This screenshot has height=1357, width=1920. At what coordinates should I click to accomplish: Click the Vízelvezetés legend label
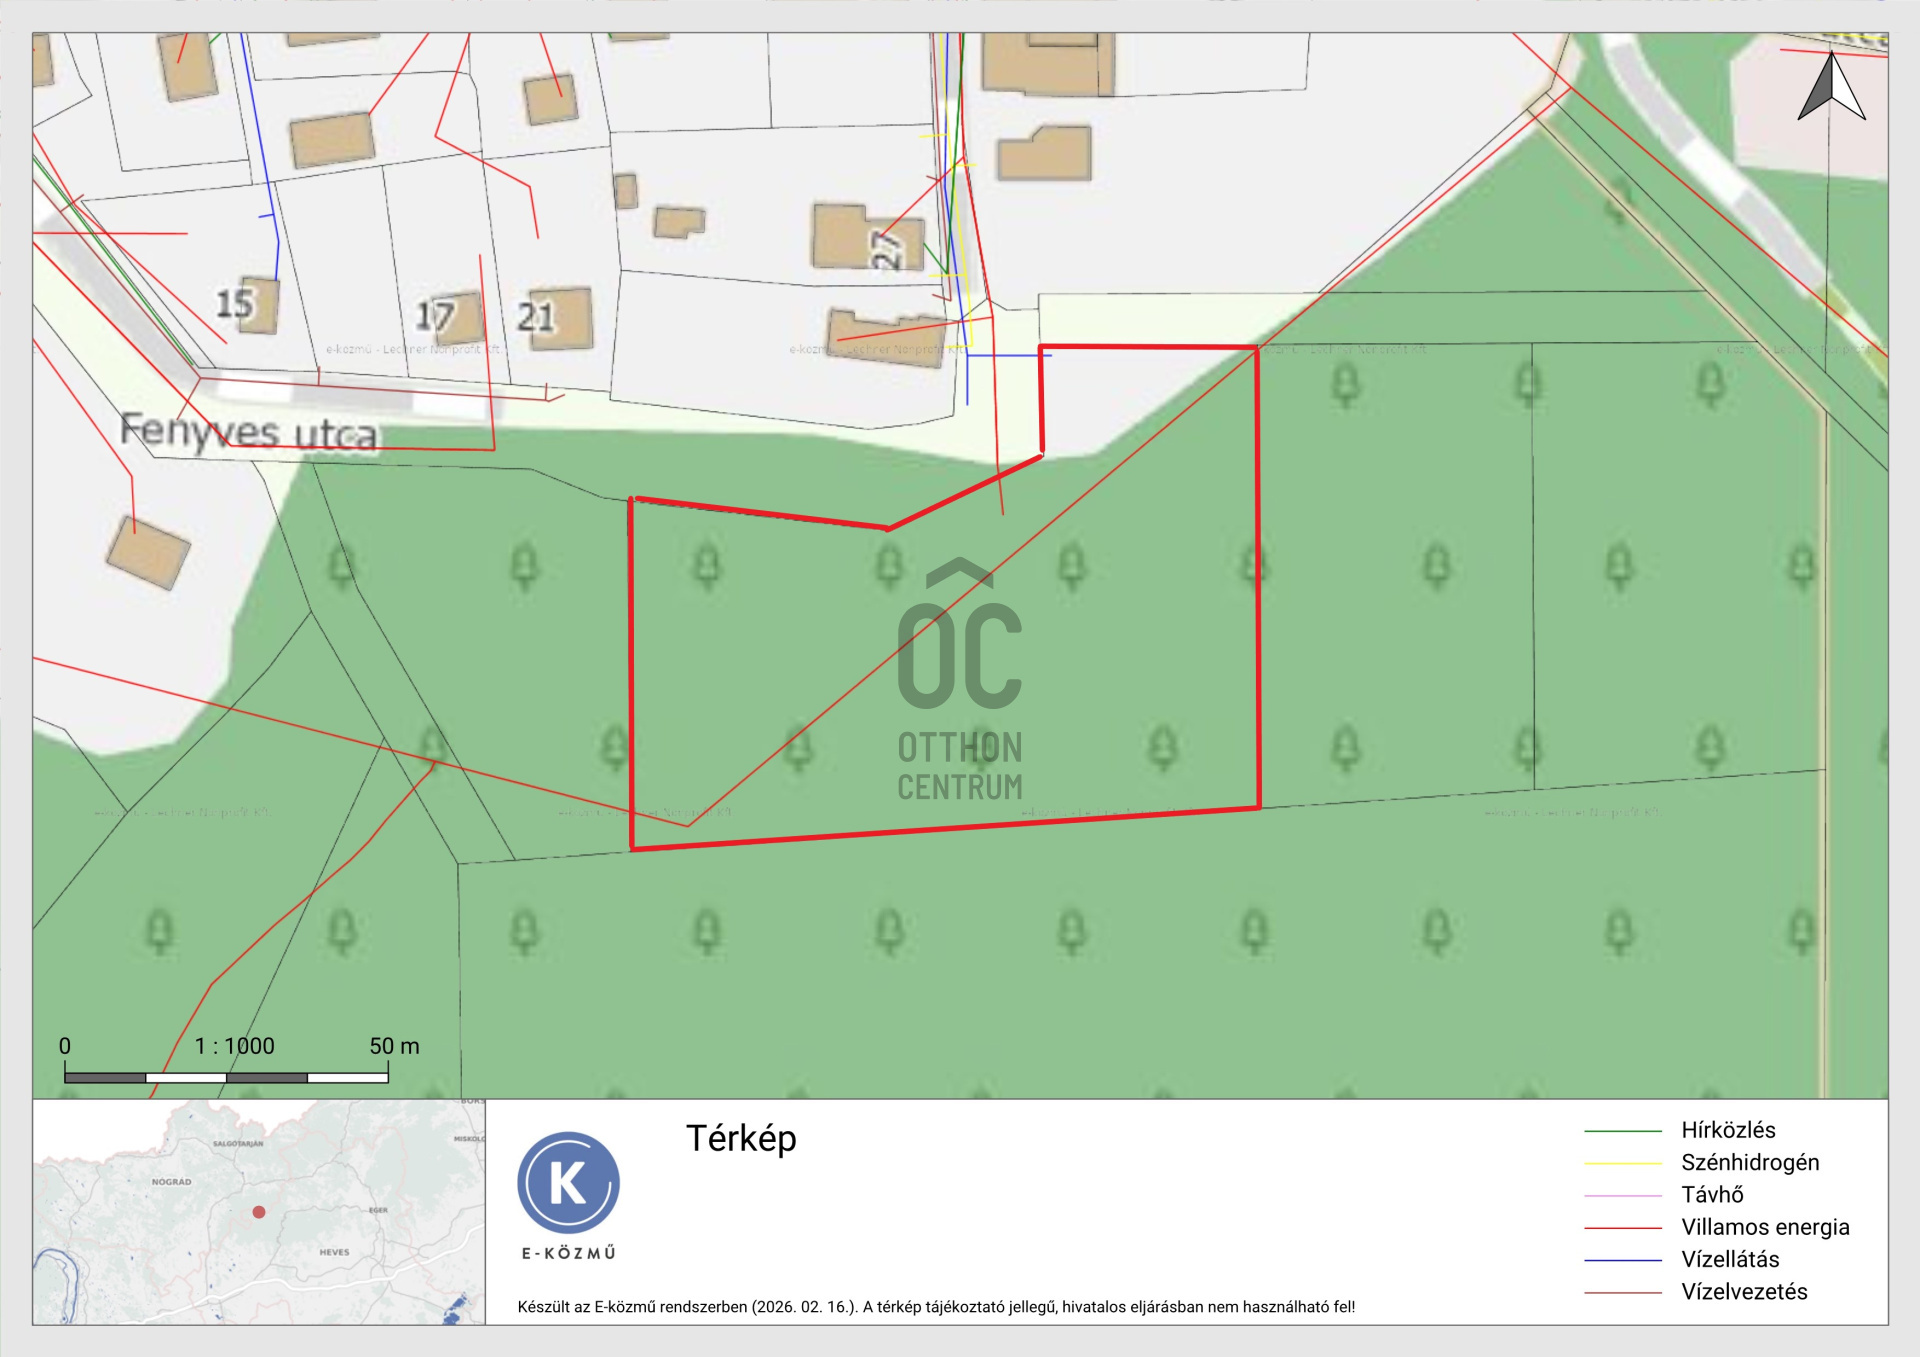click(1744, 1292)
